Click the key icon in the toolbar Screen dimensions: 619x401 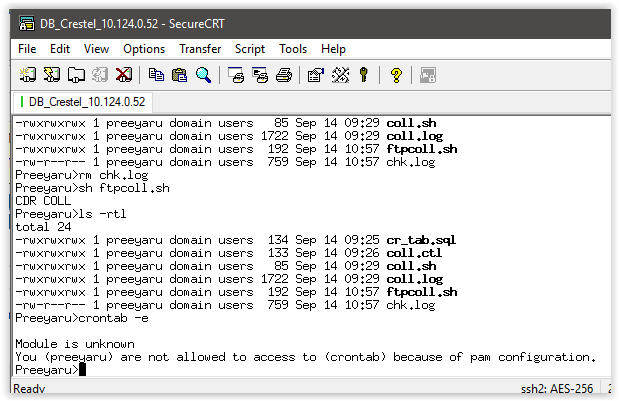click(x=364, y=74)
